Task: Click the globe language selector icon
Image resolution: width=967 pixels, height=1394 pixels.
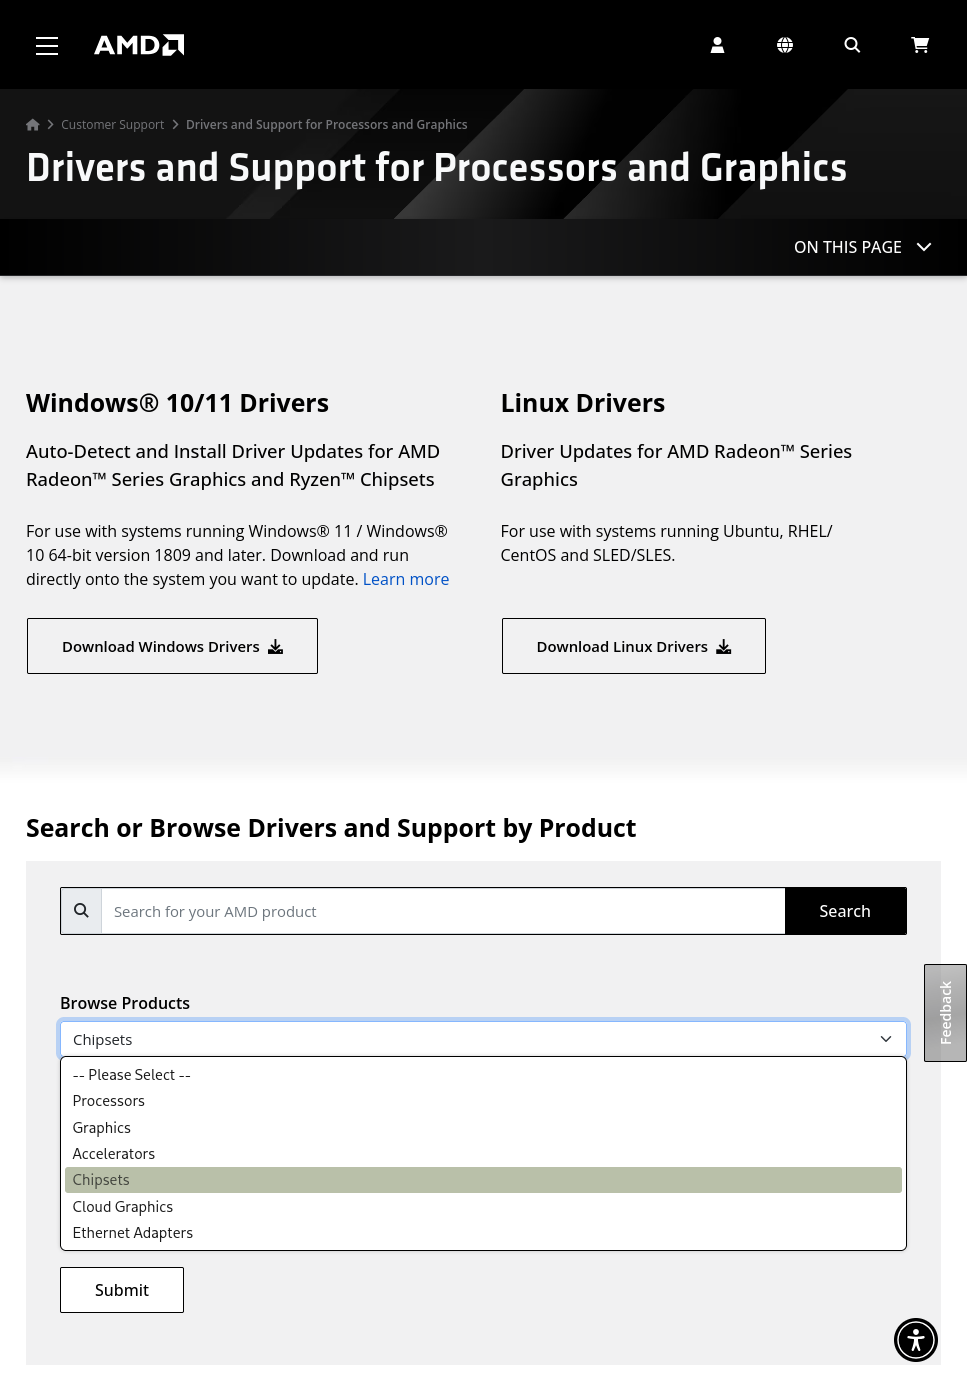Action: (x=785, y=45)
